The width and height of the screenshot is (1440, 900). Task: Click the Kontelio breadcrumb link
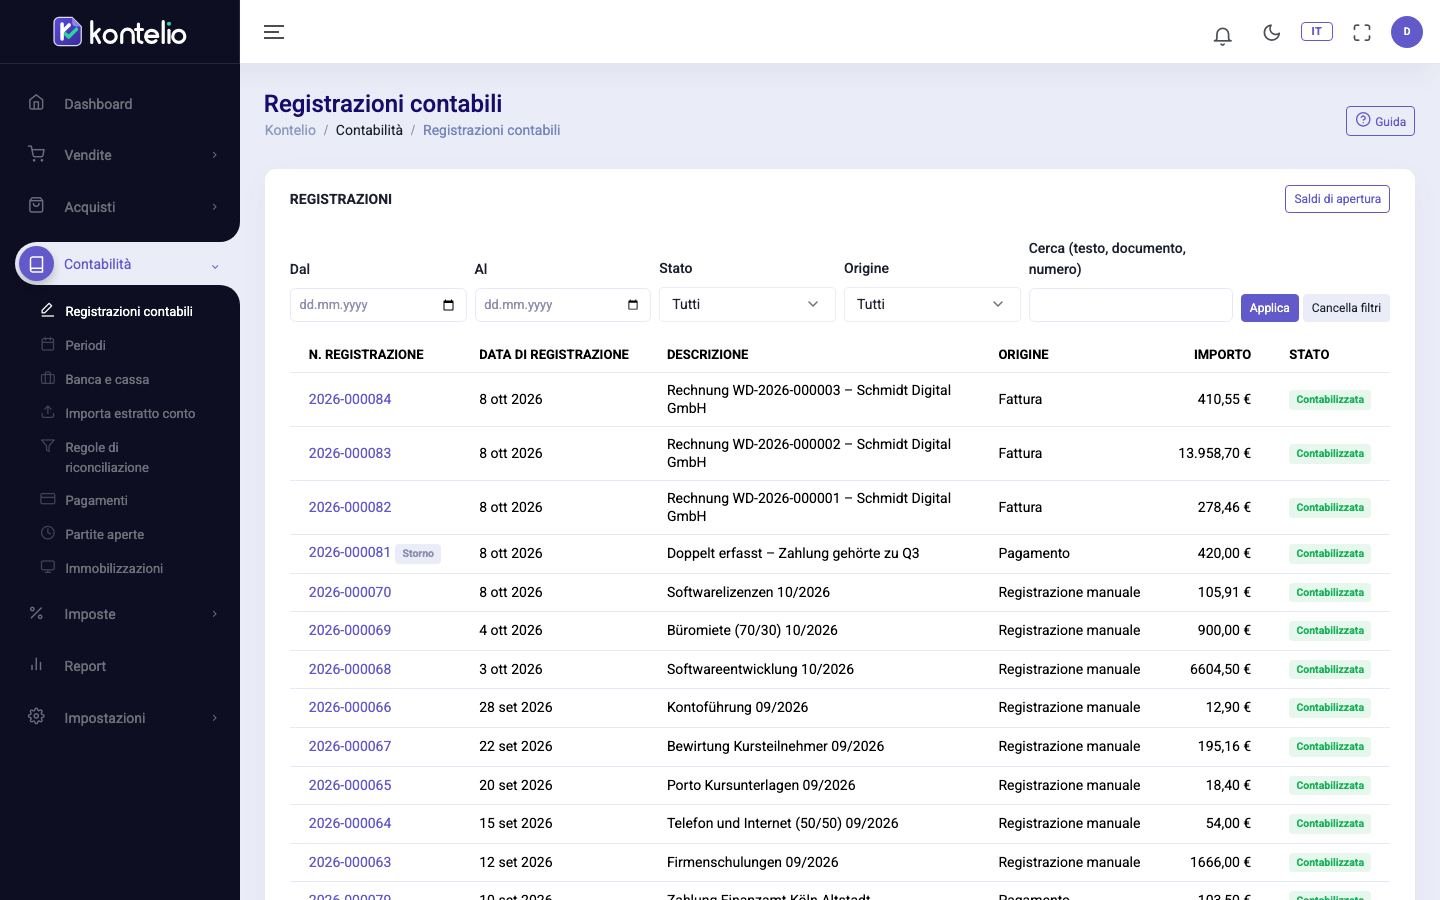click(x=290, y=130)
